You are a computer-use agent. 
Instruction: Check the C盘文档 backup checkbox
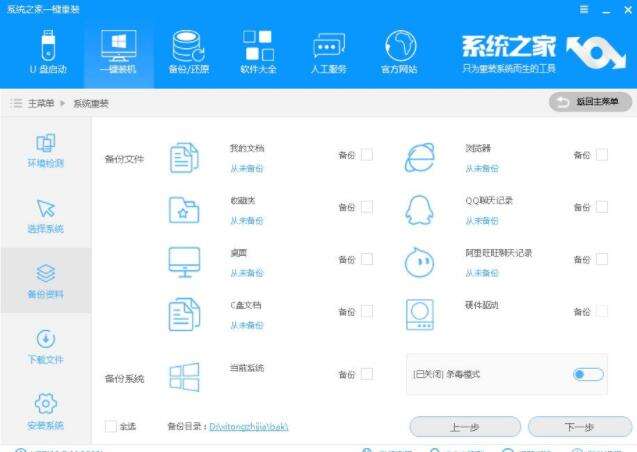coord(366,311)
